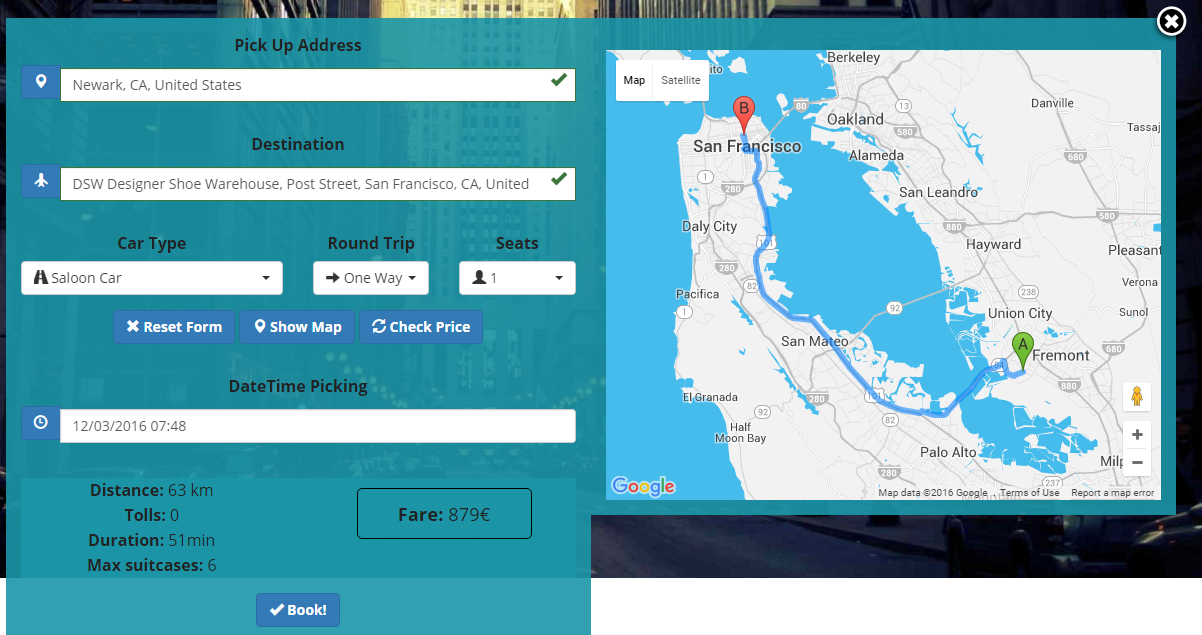Zoom out on the map

tap(1136, 462)
